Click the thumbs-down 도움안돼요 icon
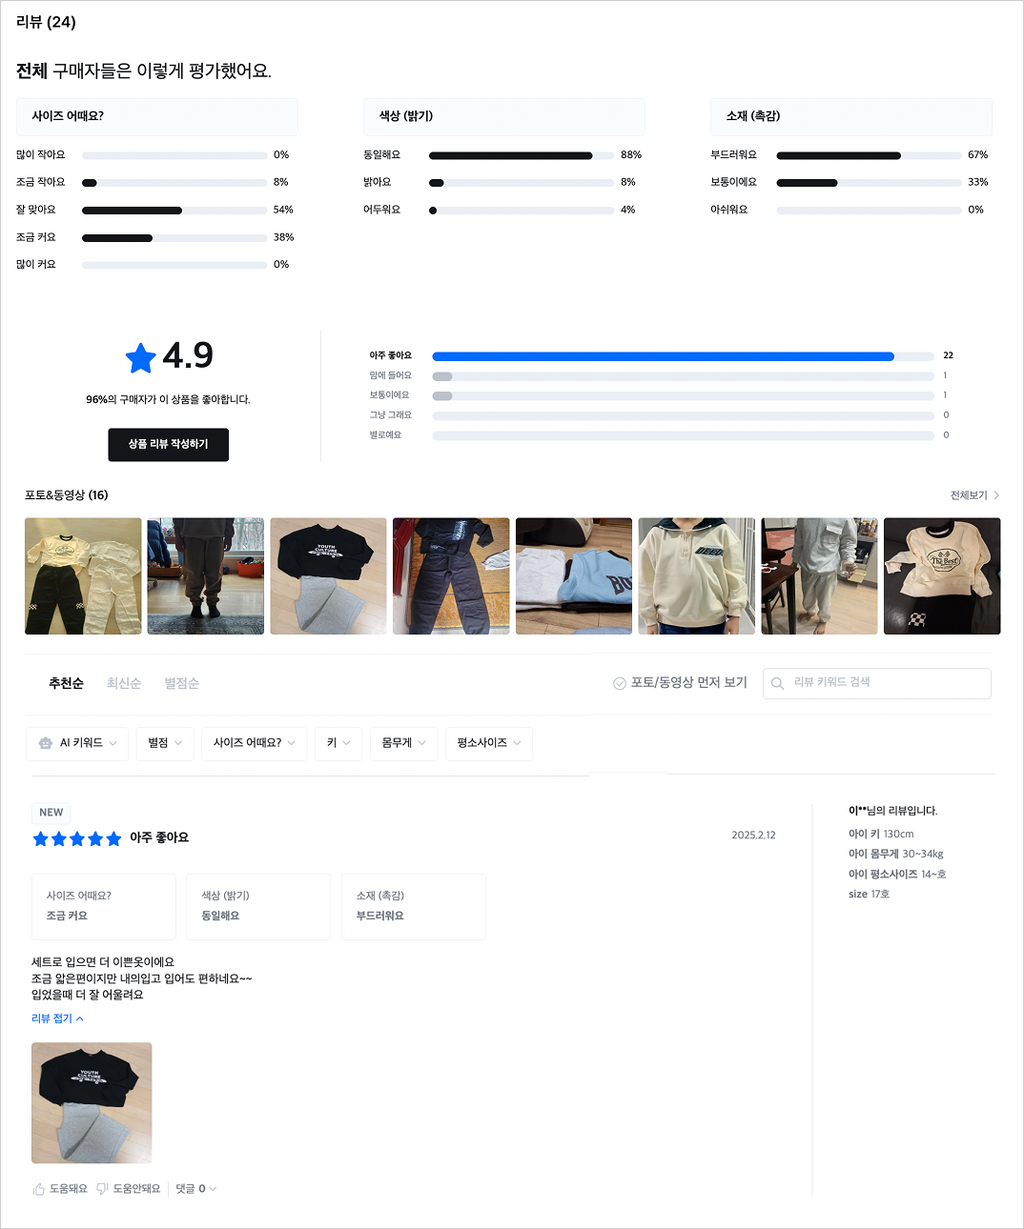 point(102,1189)
